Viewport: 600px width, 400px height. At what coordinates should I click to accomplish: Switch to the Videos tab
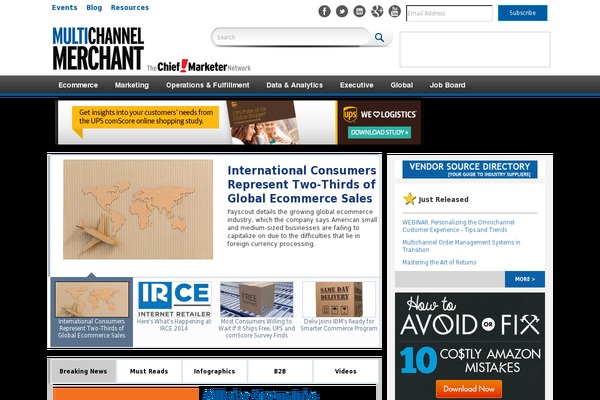pyautogui.click(x=346, y=371)
